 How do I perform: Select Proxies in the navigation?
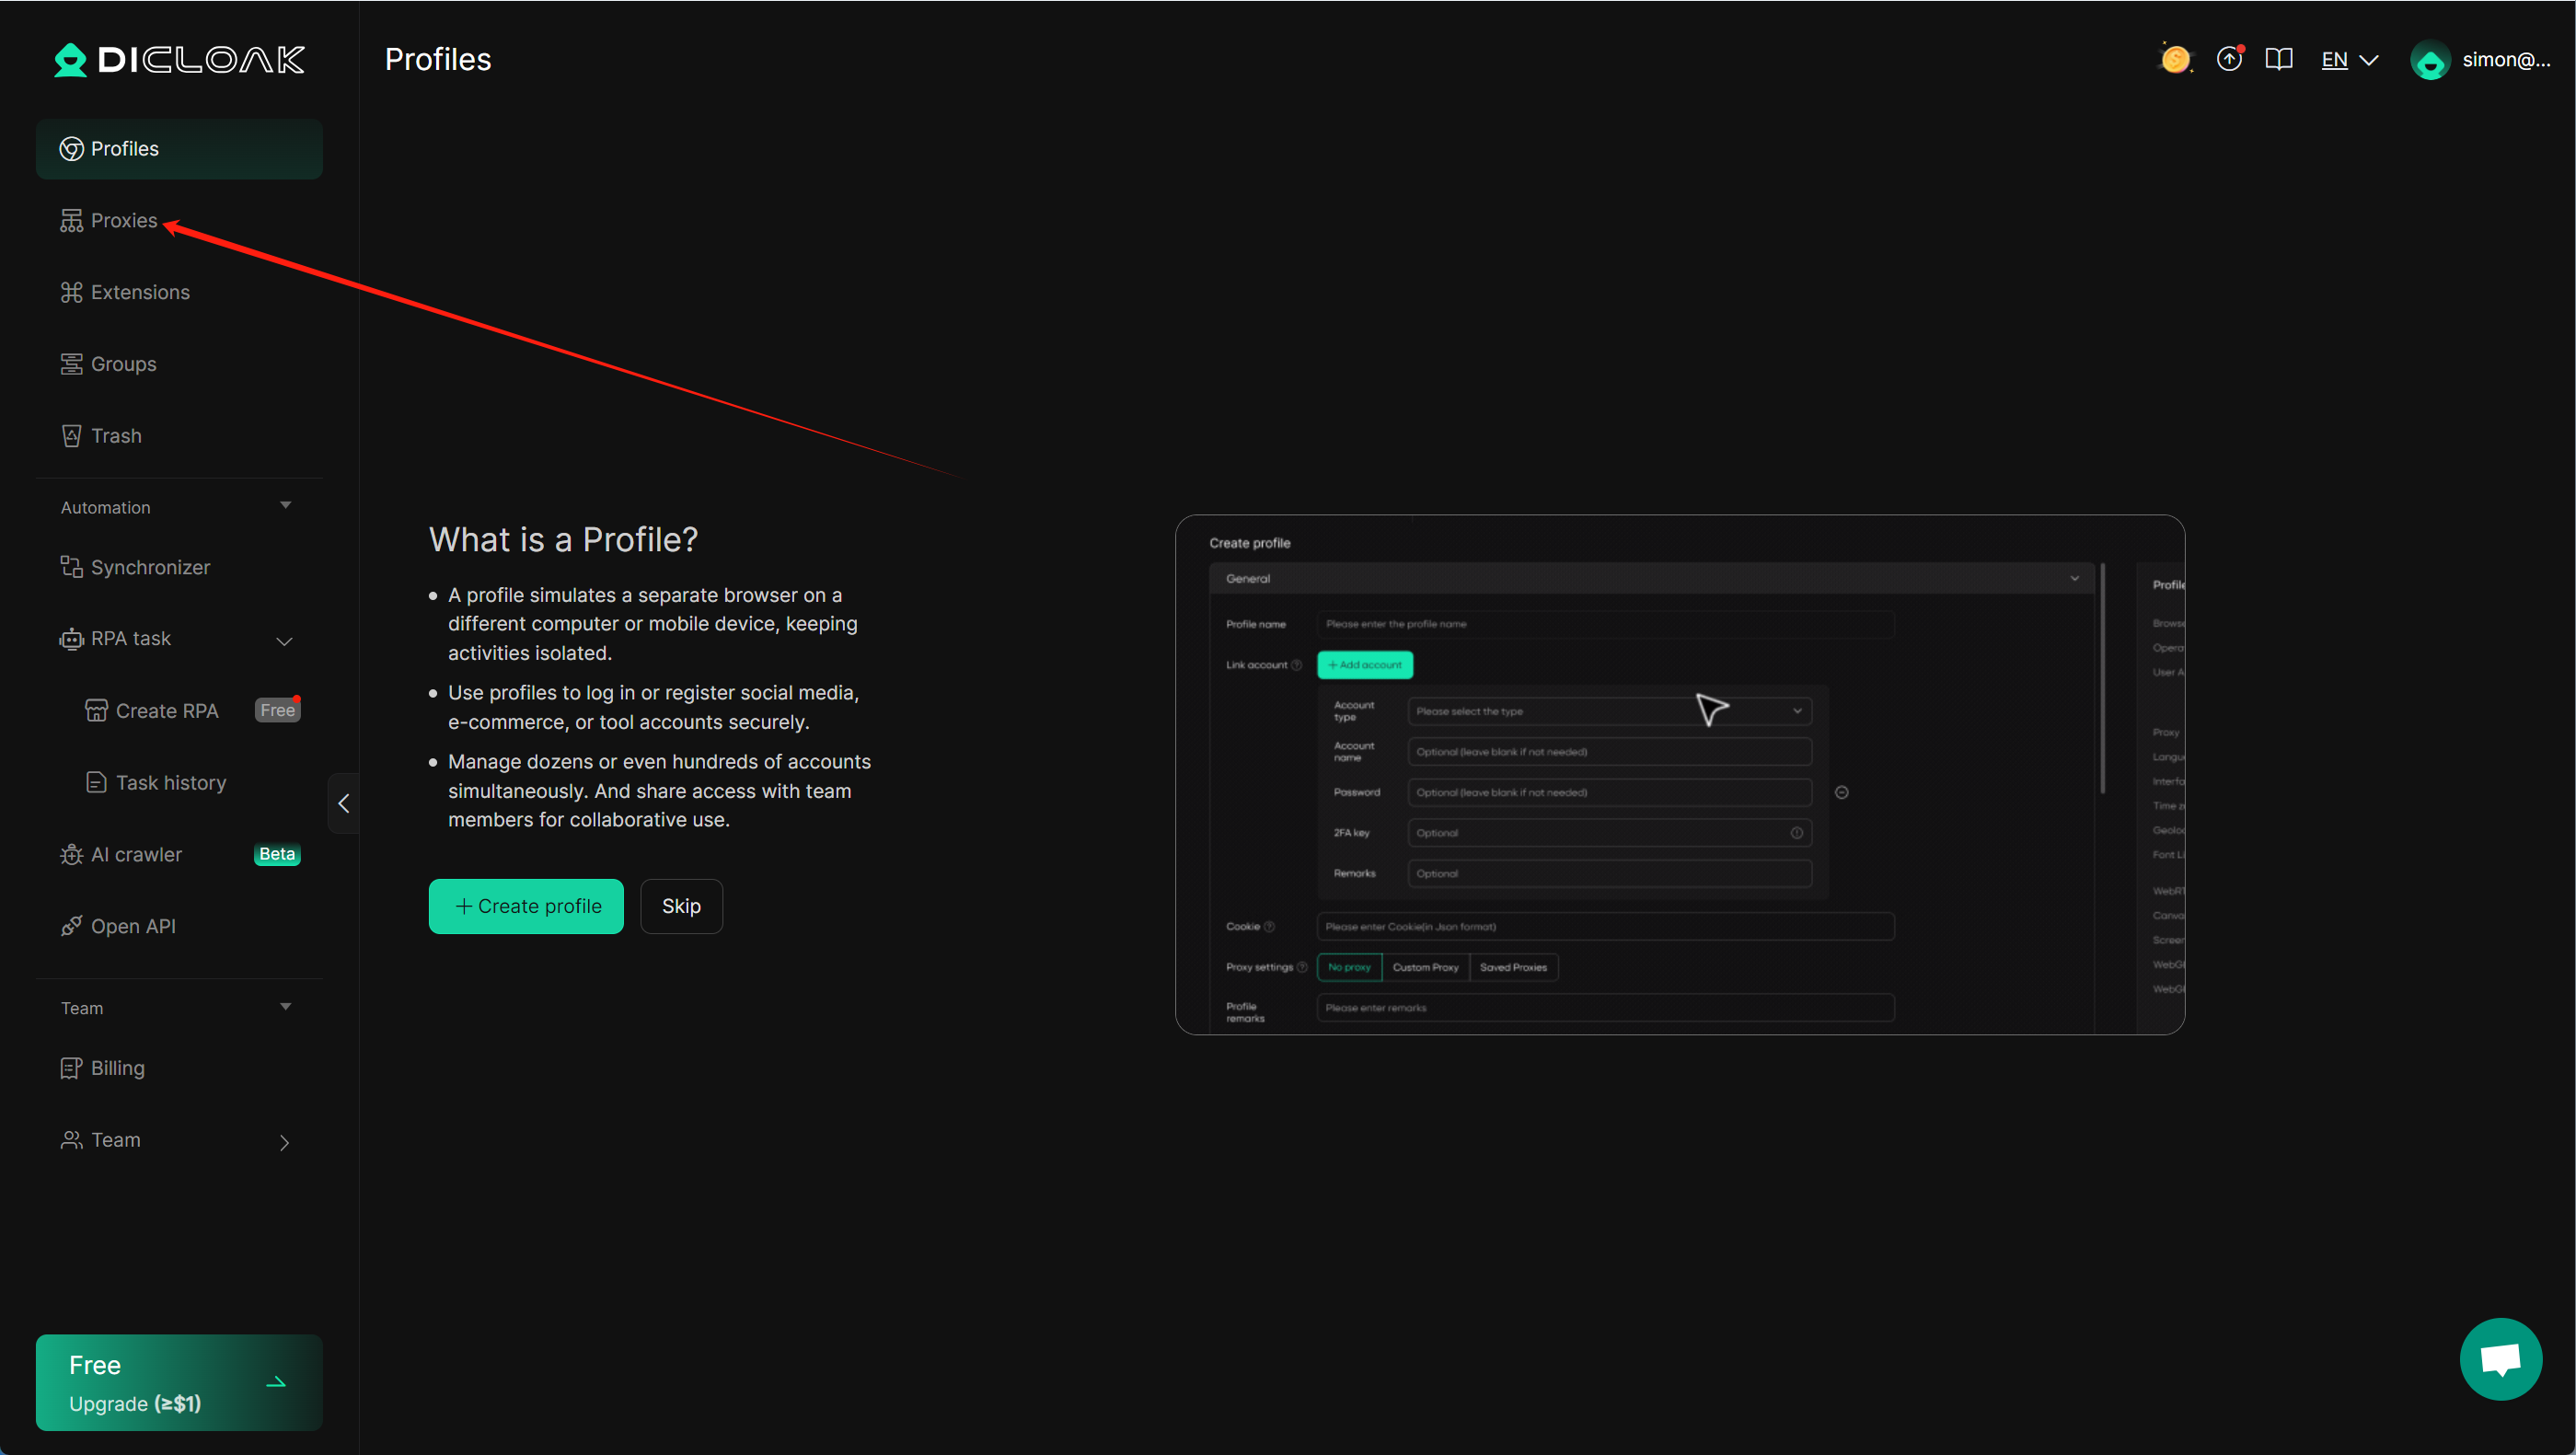[x=122, y=220]
